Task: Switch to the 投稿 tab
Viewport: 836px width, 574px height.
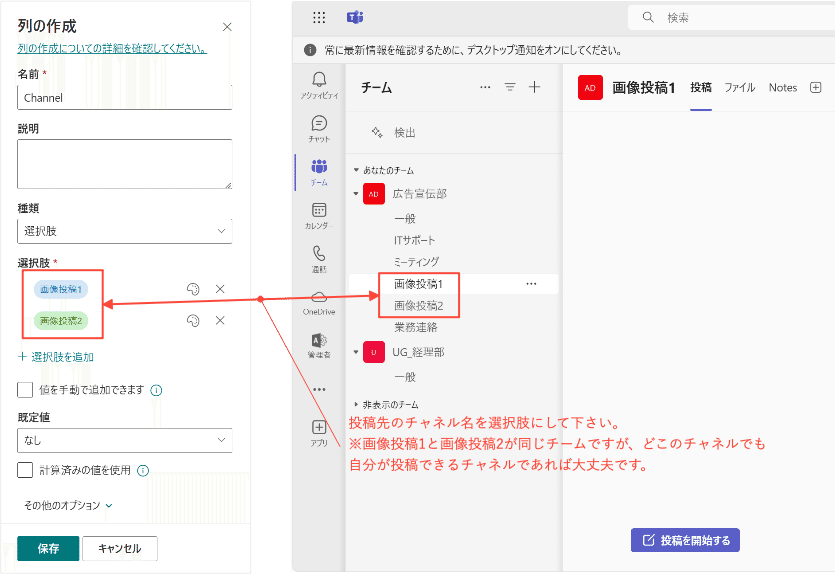Action: point(701,87)
